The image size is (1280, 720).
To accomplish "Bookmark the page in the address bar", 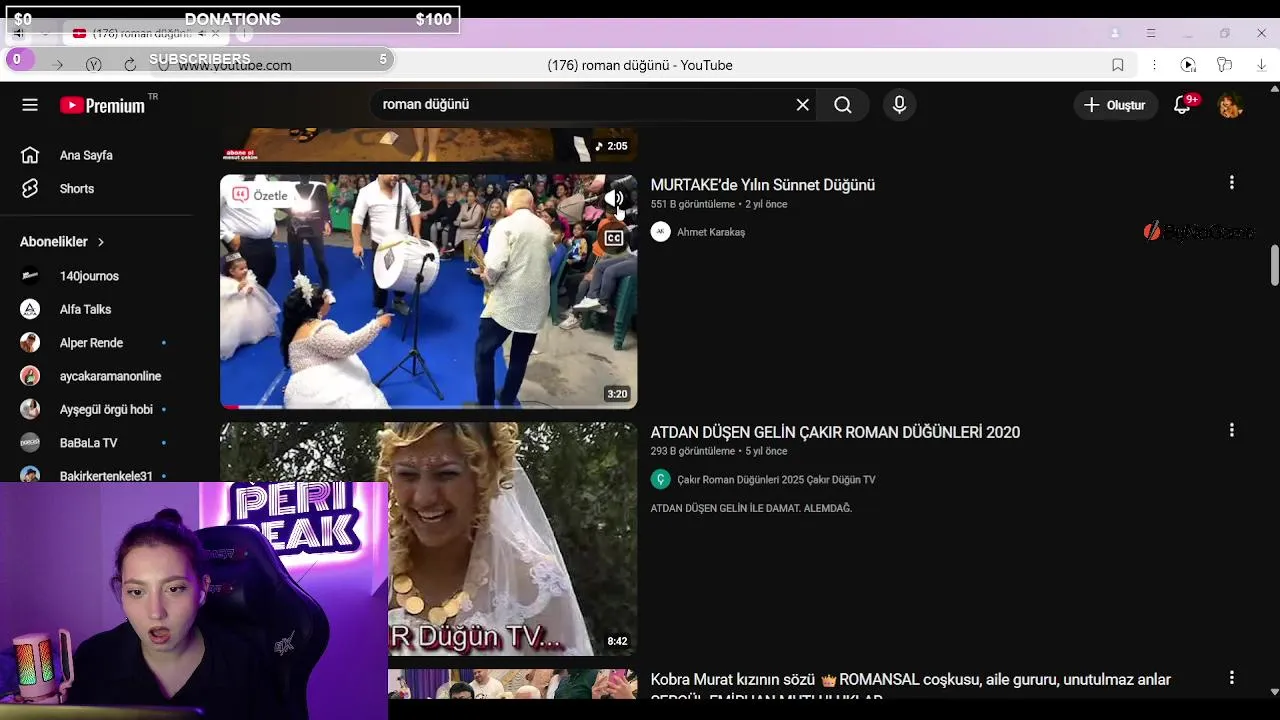I will (1118, 65).
